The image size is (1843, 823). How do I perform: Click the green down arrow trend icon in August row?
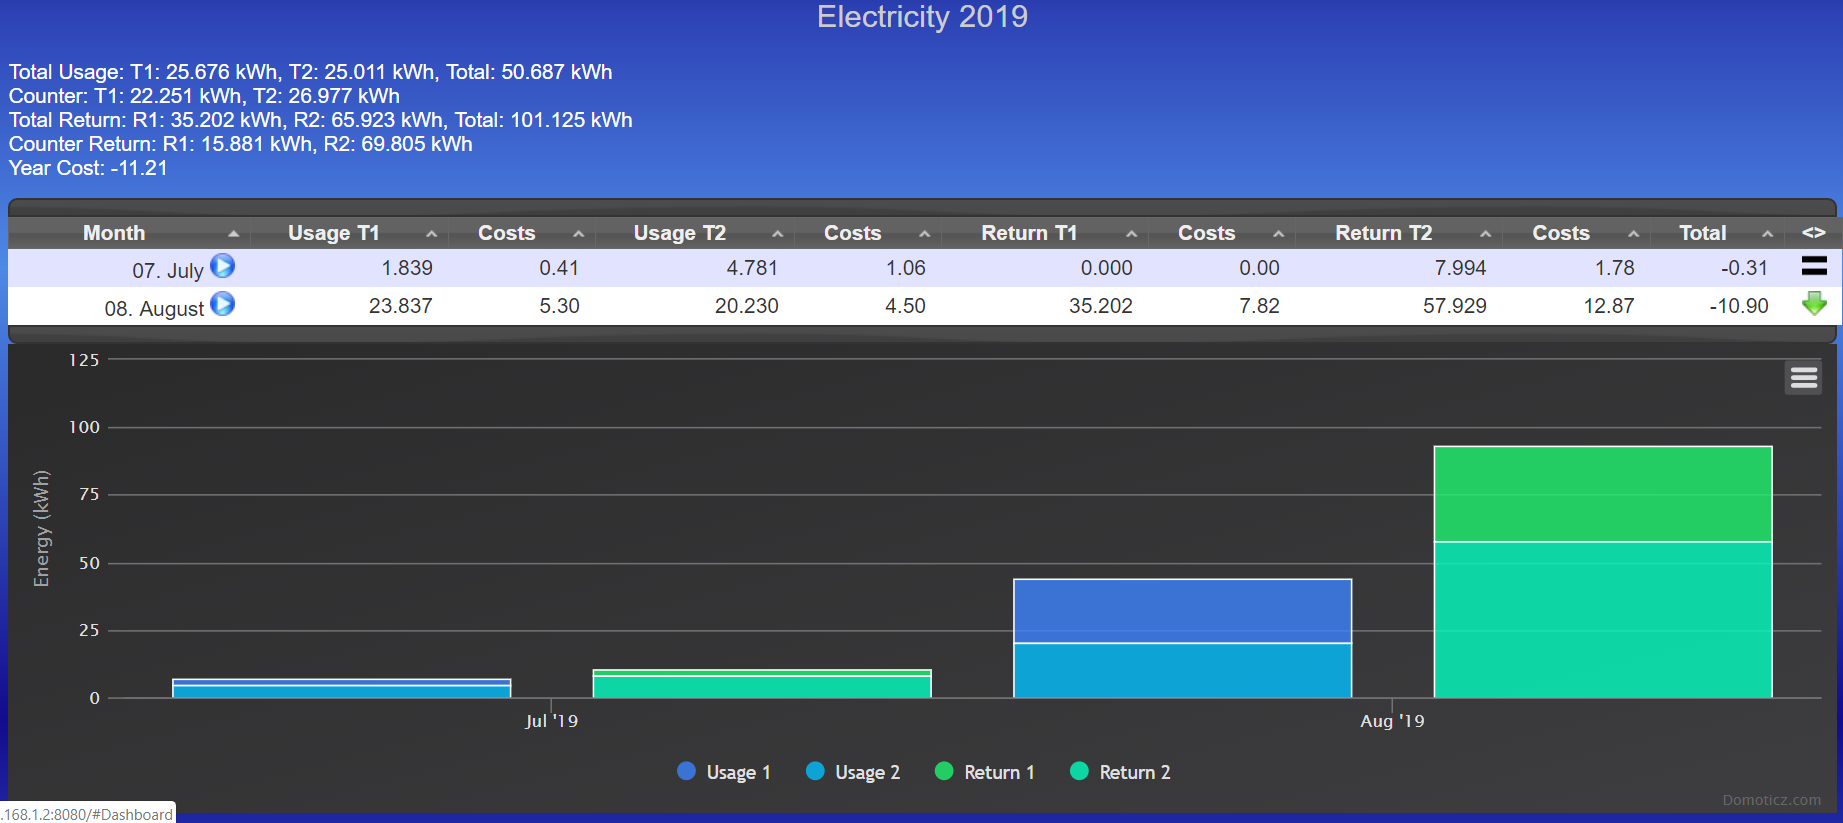pos(1814,304)
